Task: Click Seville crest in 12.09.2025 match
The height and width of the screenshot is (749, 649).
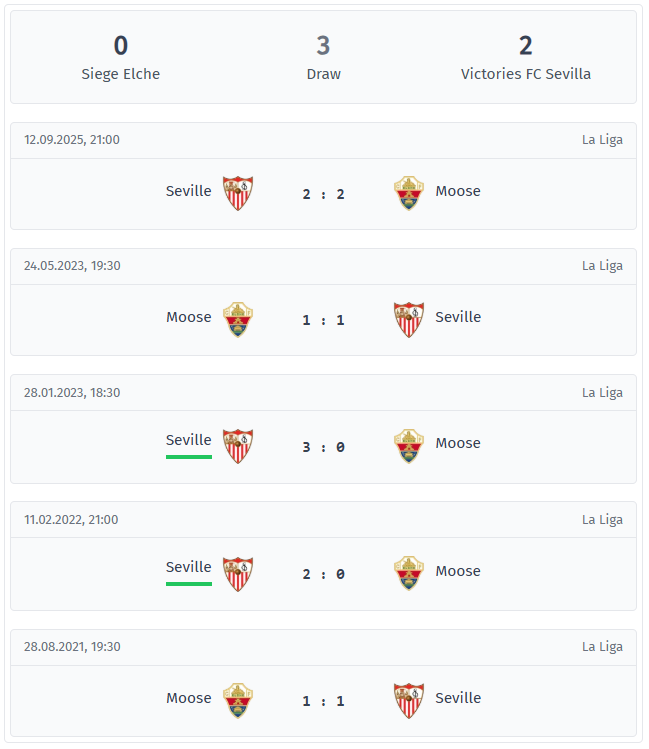Action: pyautogui.click(x=238, y=193)
